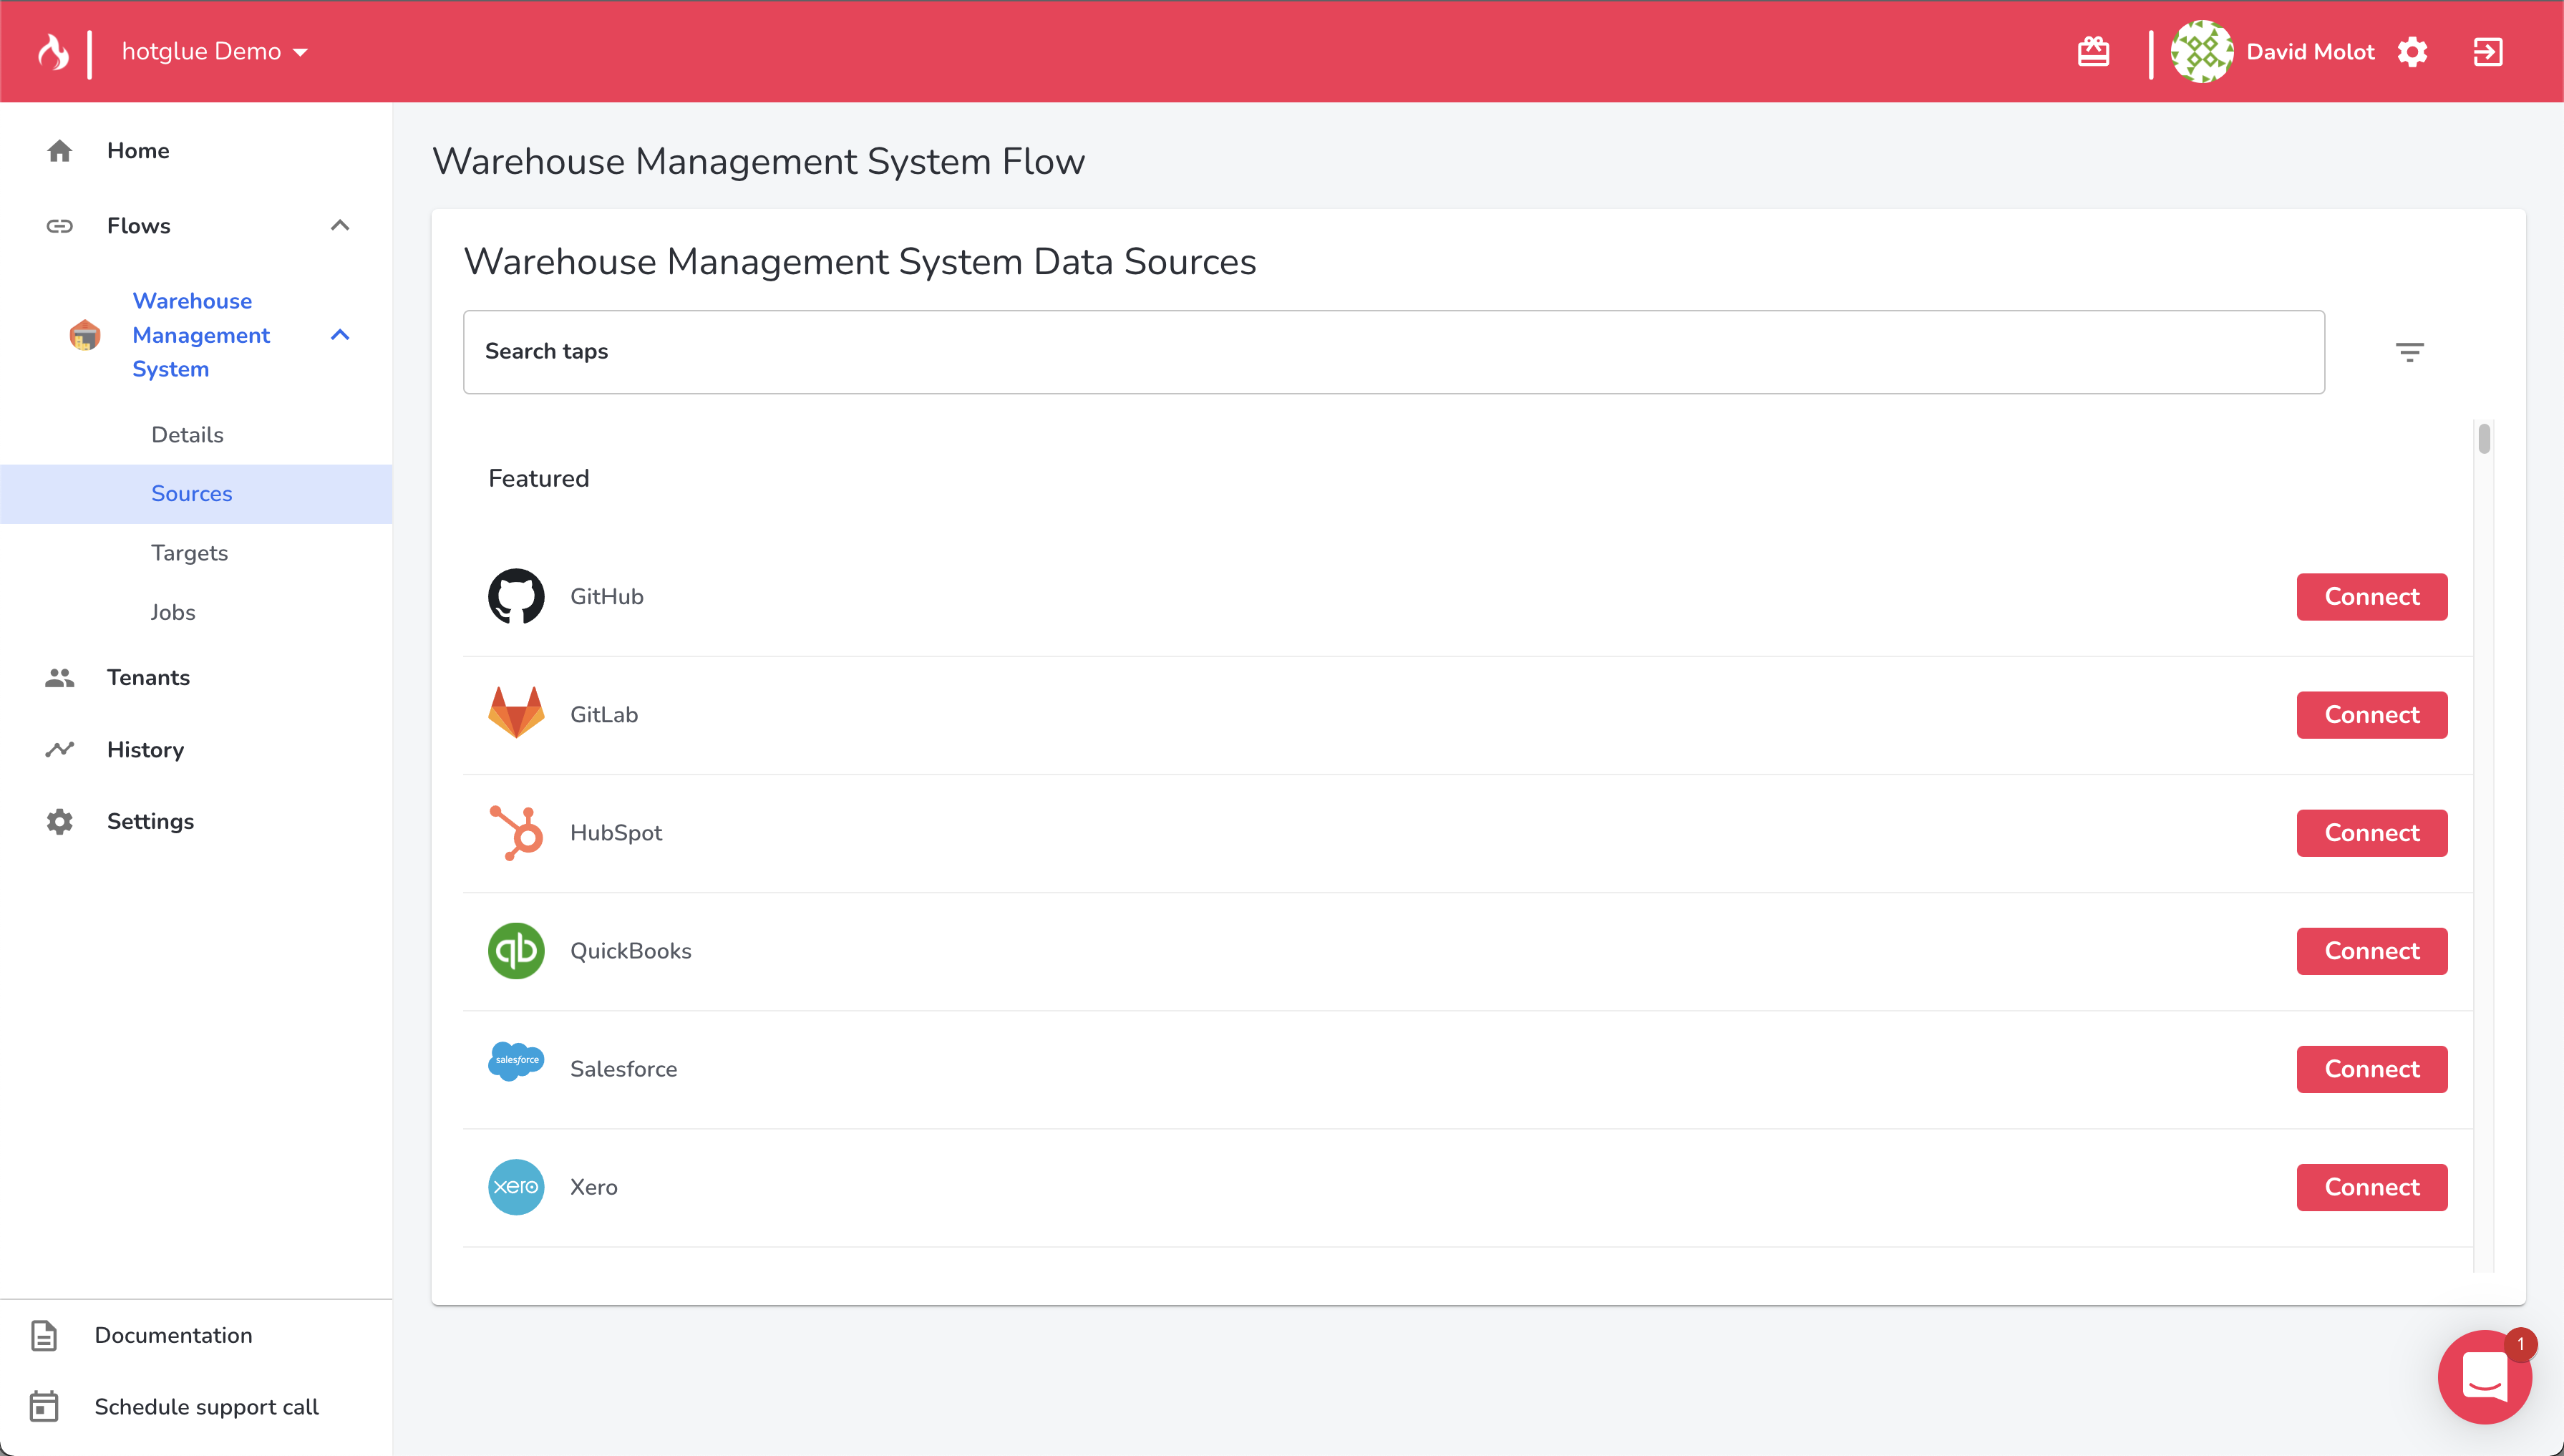Click the History trend-line icon
Viewport: 2564px width, 1456px height.
pos(60,750)
